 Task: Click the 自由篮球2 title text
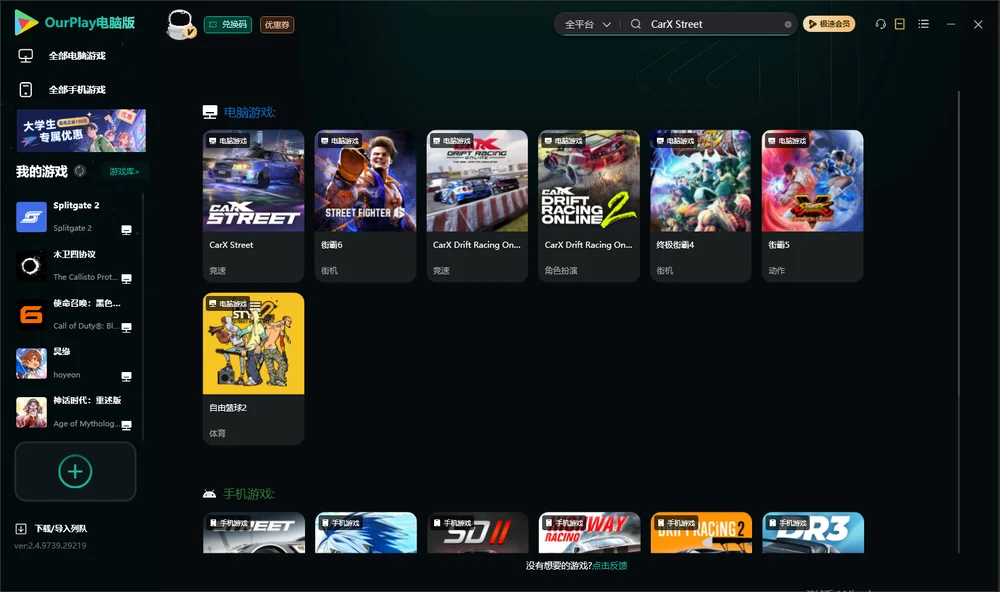[x=228, y=408]
